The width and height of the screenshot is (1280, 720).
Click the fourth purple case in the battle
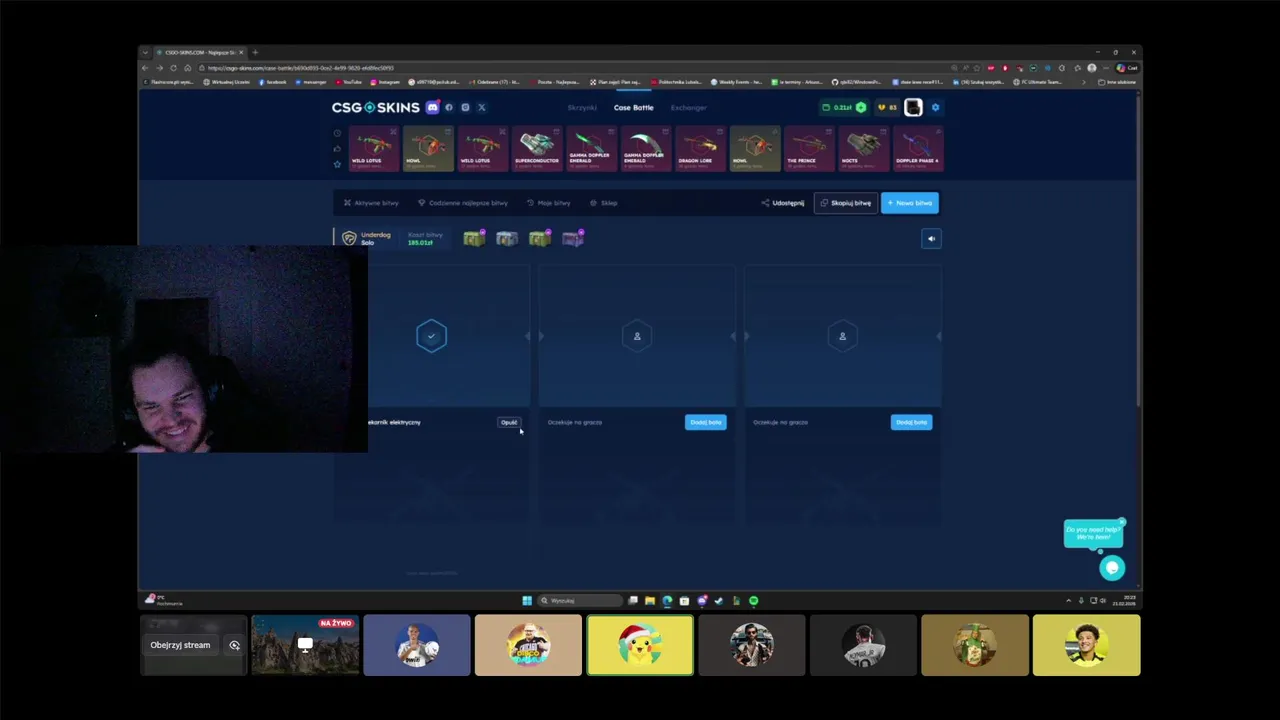point(573,238)
